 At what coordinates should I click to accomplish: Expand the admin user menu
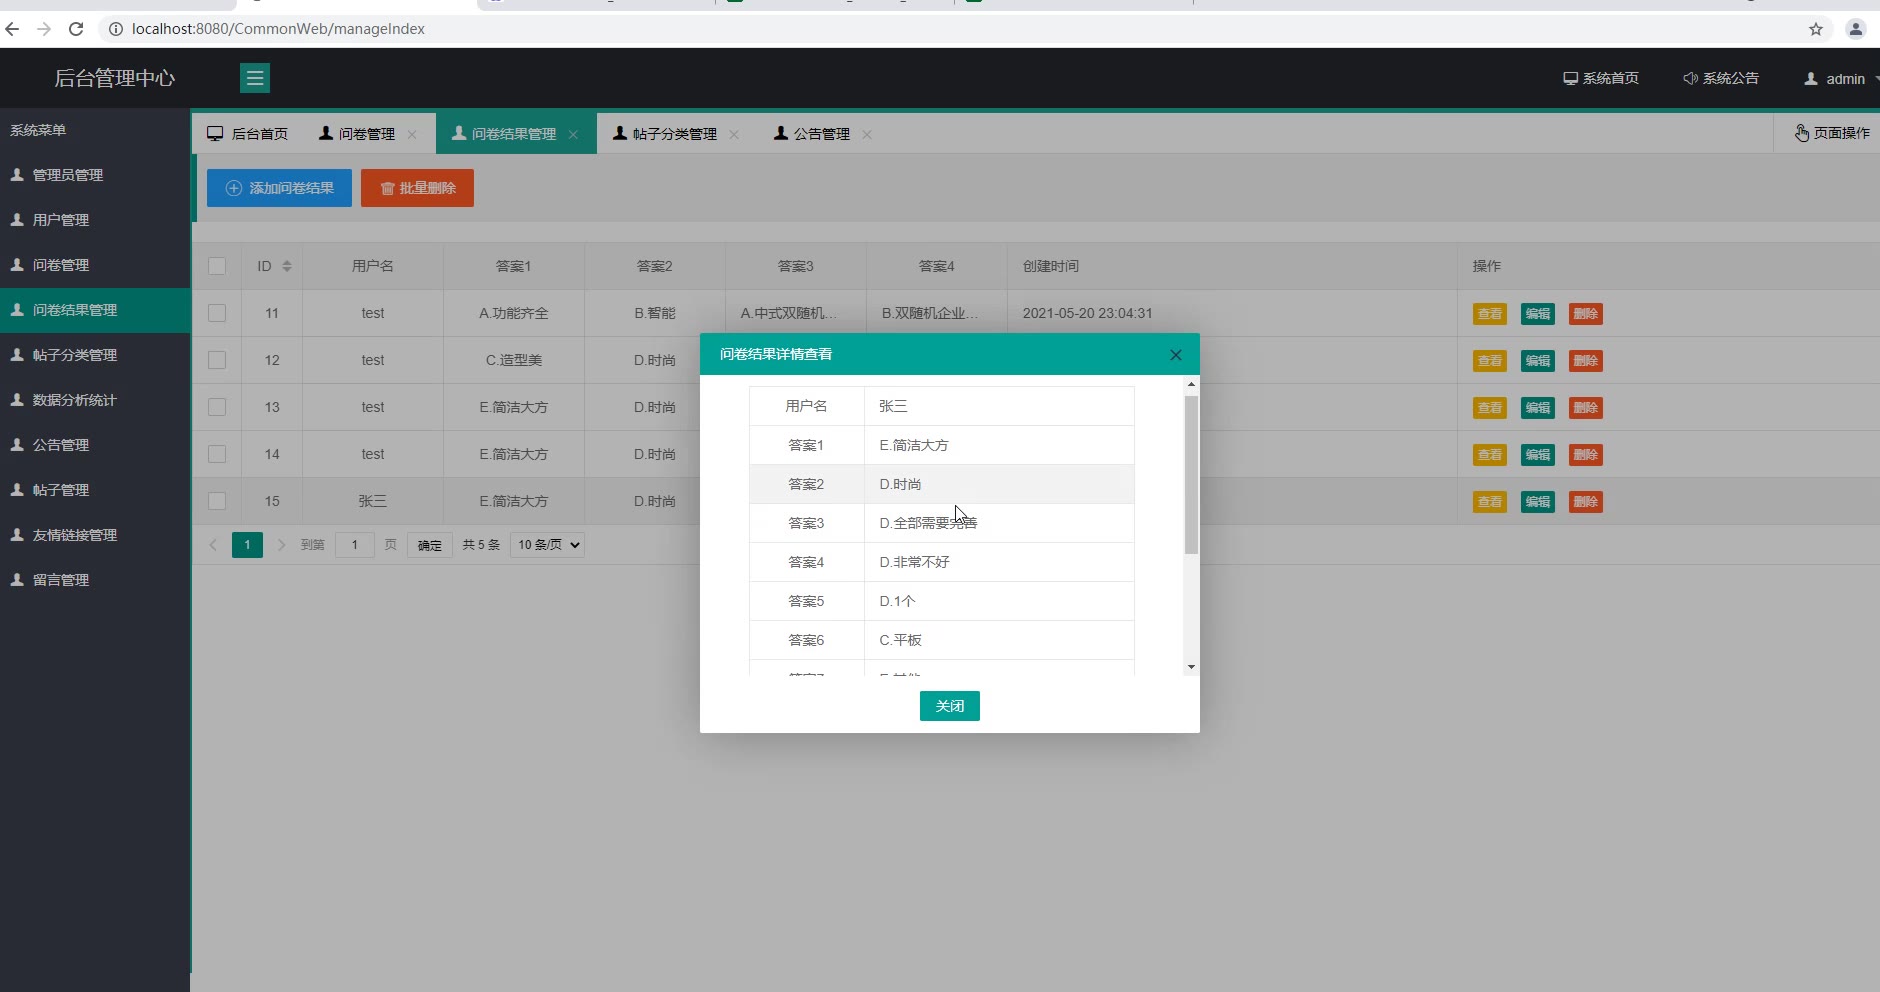tap(1840, 79)
